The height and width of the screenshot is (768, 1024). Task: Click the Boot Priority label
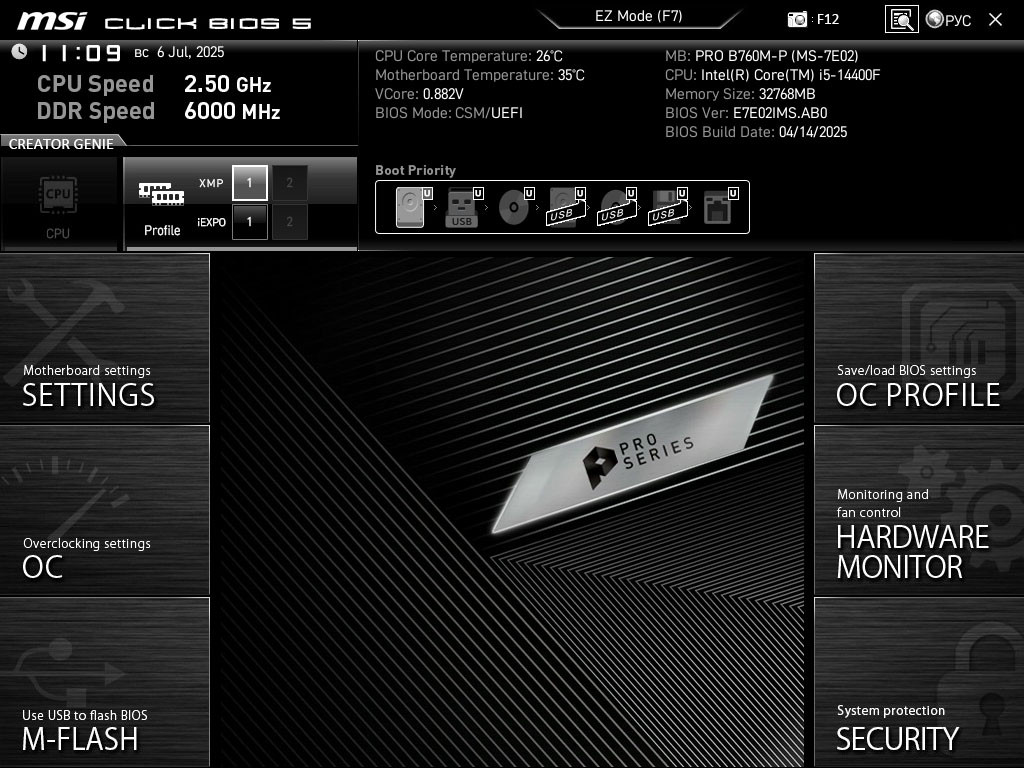[415, 170]
